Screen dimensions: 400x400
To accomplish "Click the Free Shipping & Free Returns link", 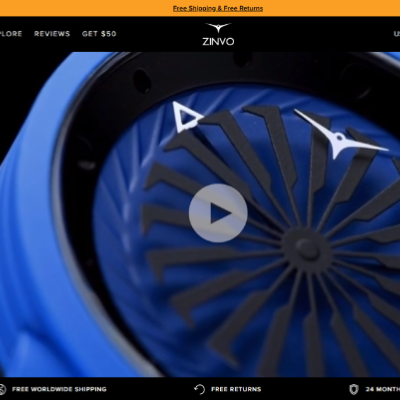I will (x=218, y=8).
